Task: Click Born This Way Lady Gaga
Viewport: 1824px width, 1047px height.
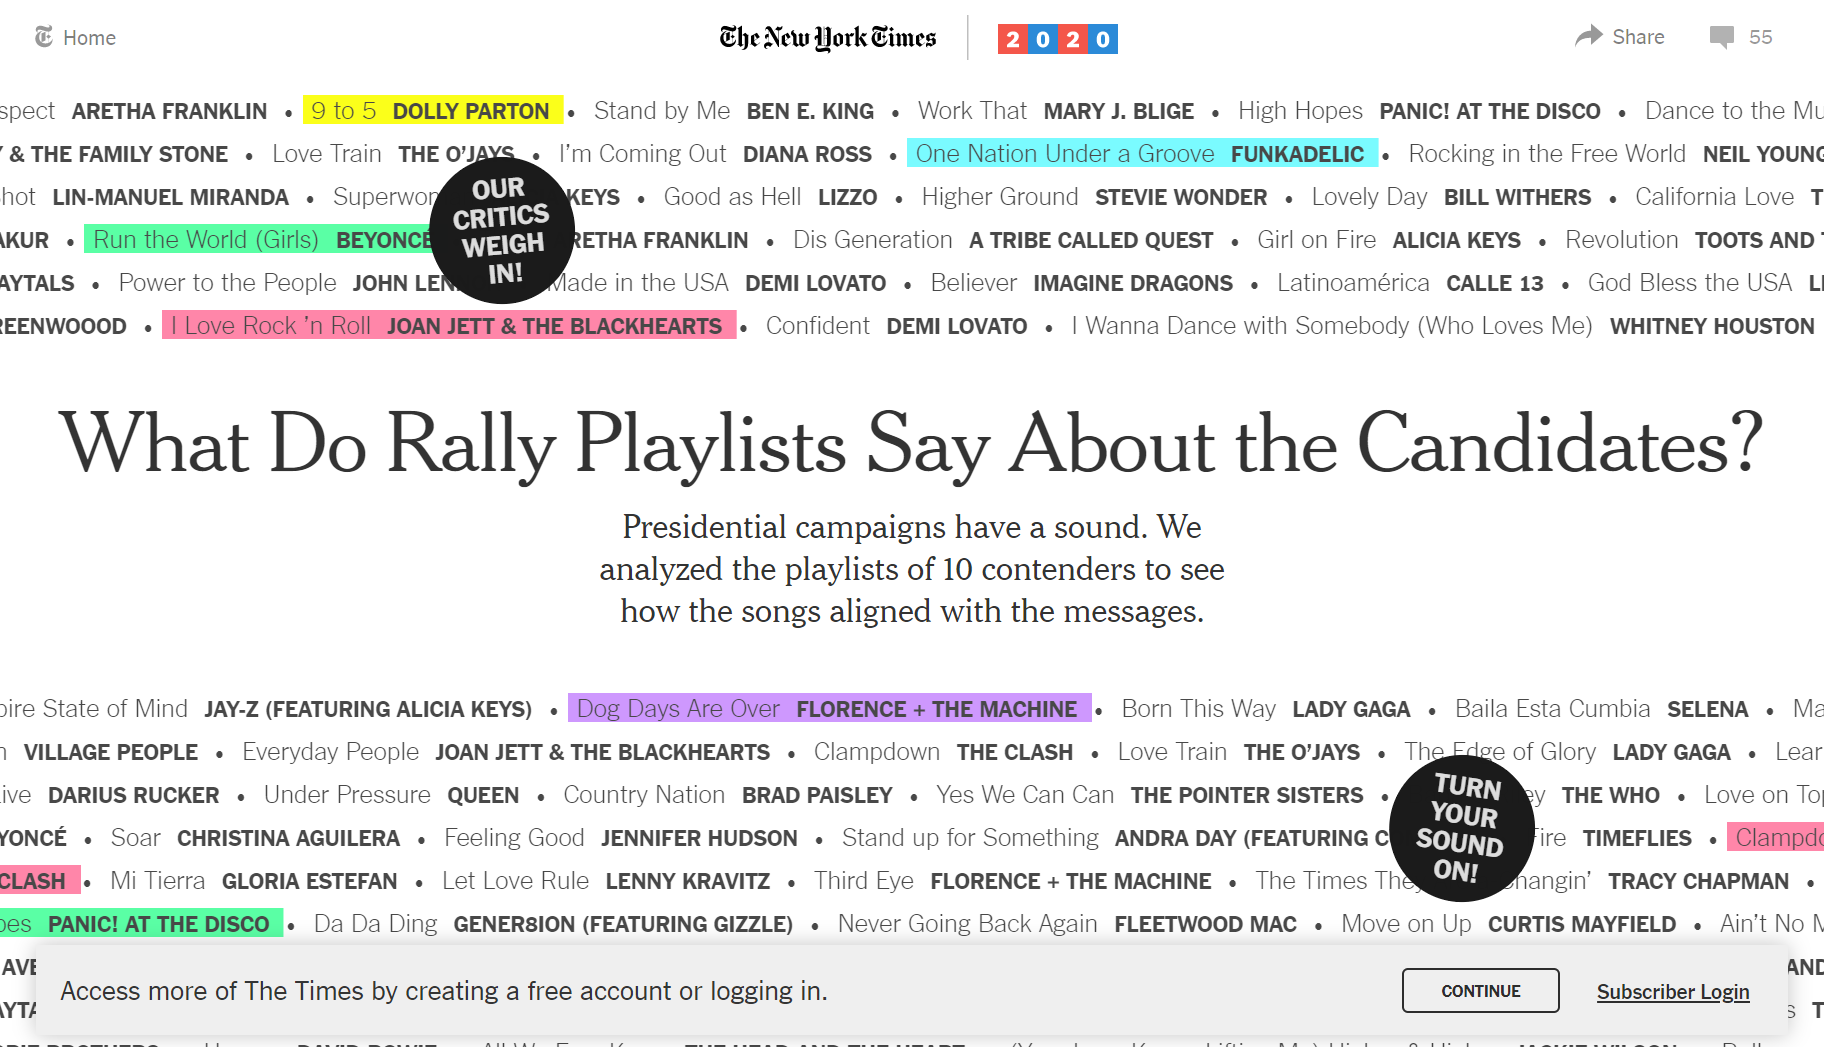Action: click(1266, 708)
